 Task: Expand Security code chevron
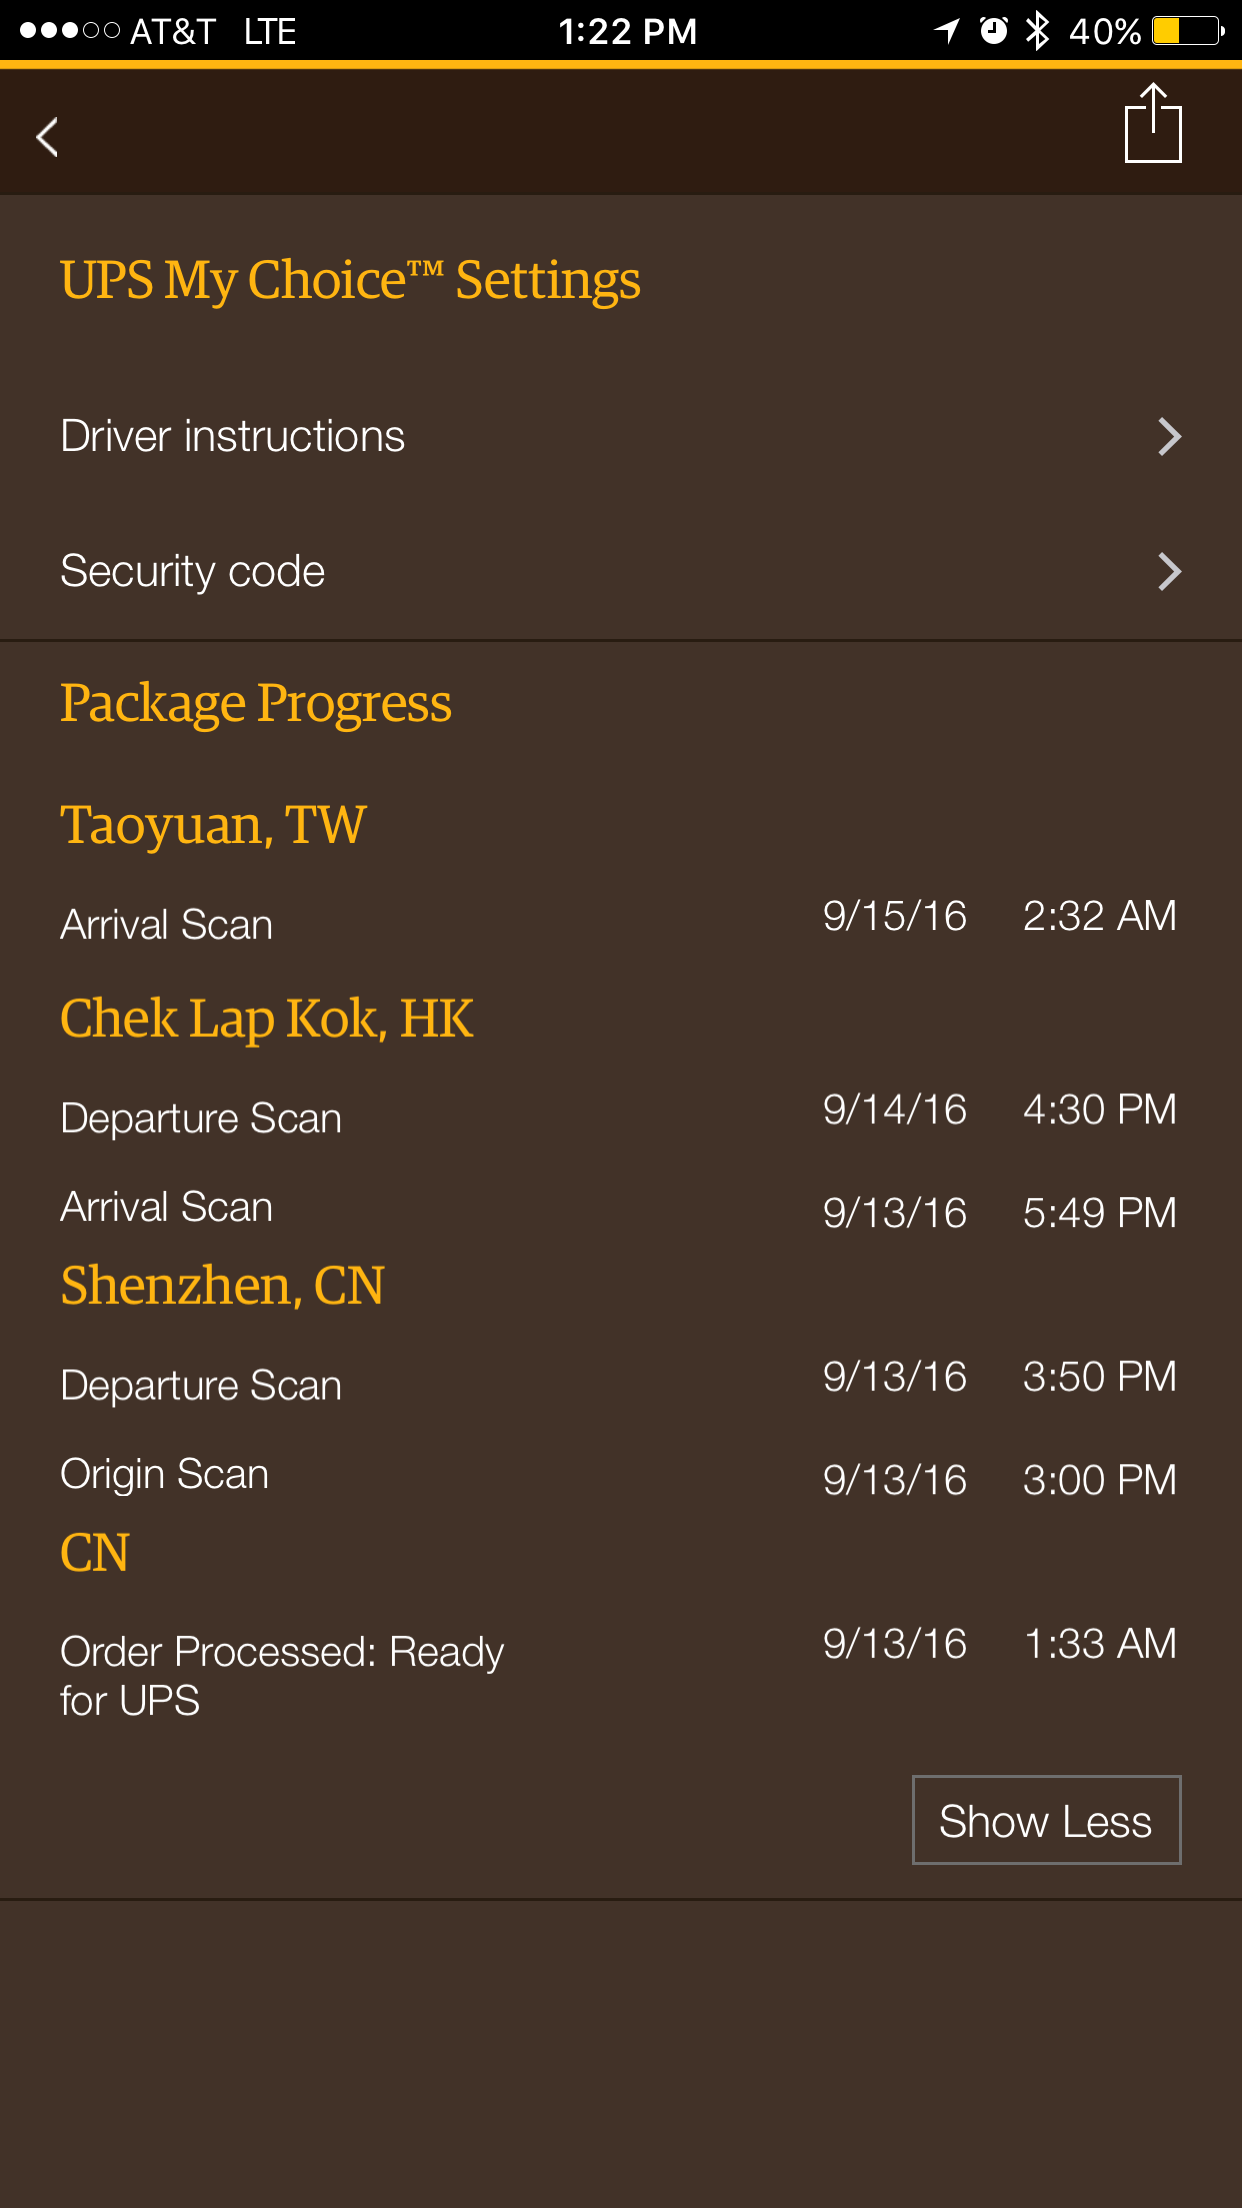click(1169, 572)
